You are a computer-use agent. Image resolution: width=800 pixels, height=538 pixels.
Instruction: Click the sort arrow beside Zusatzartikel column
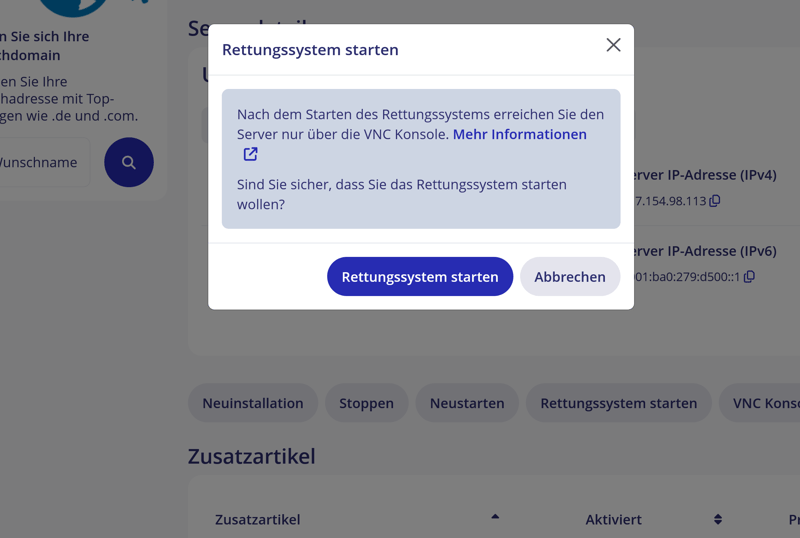[495, 517]
